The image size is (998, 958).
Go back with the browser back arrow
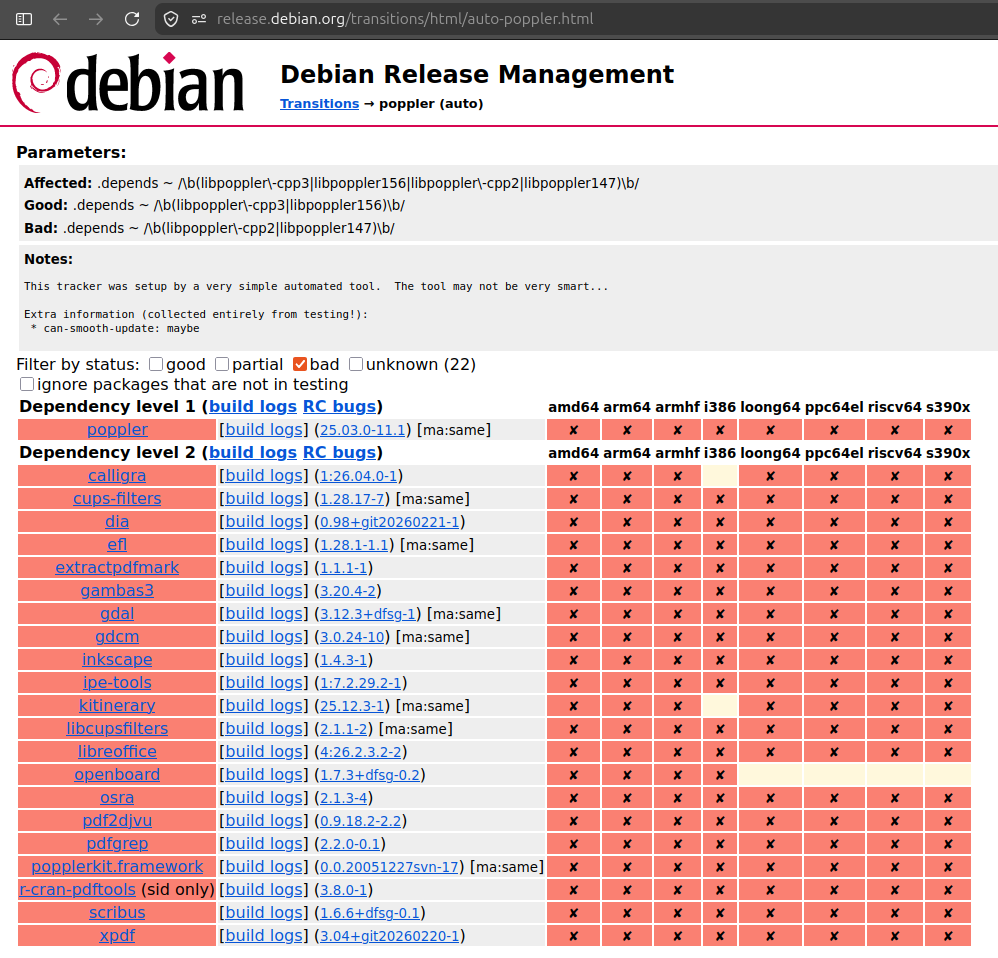click(60, 19)
